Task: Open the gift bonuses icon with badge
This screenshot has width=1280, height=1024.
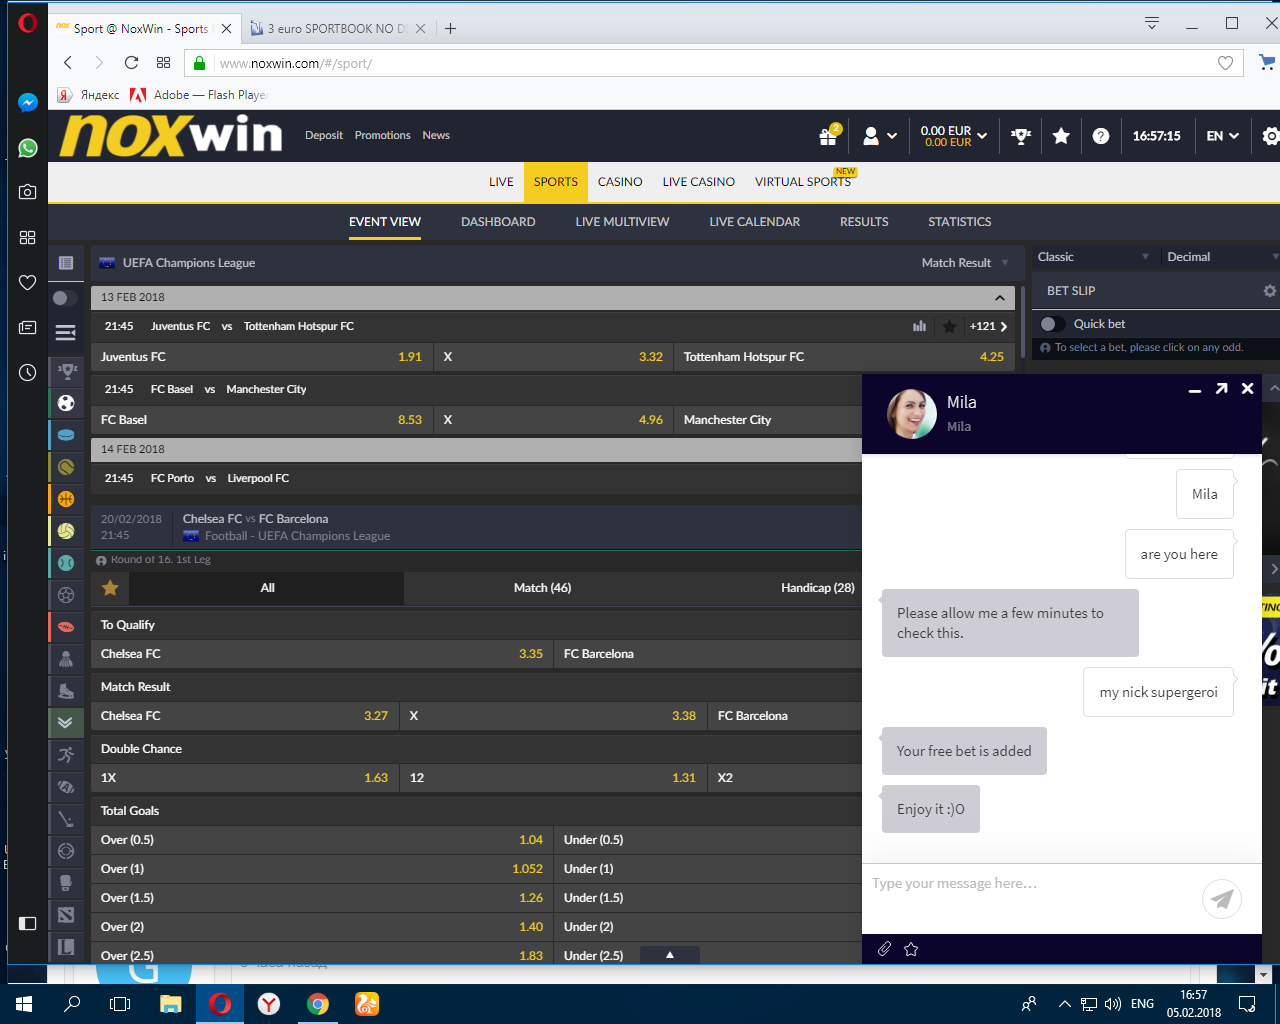Action: click(829, 135)
